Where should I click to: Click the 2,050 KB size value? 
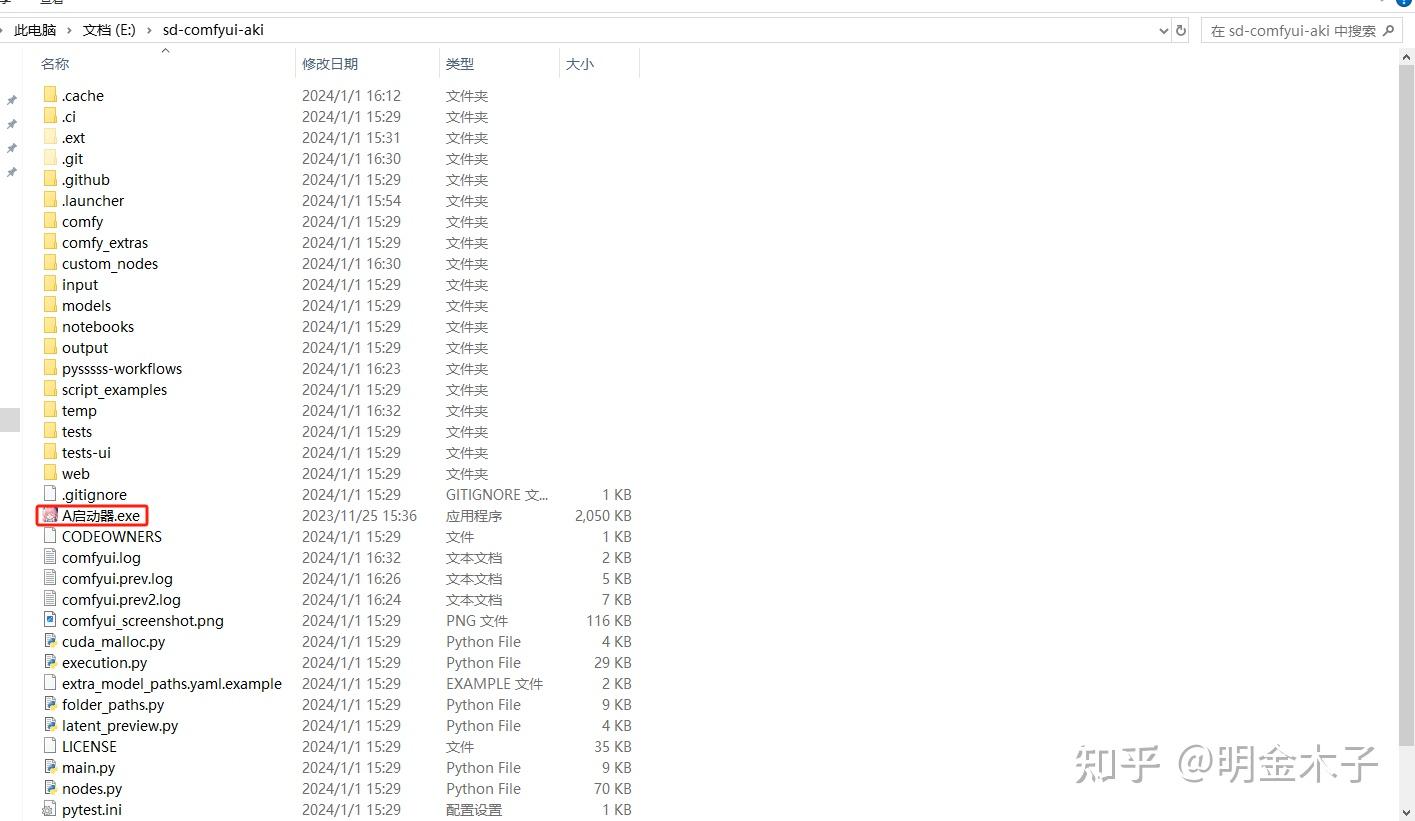click(x=603, y=515)
